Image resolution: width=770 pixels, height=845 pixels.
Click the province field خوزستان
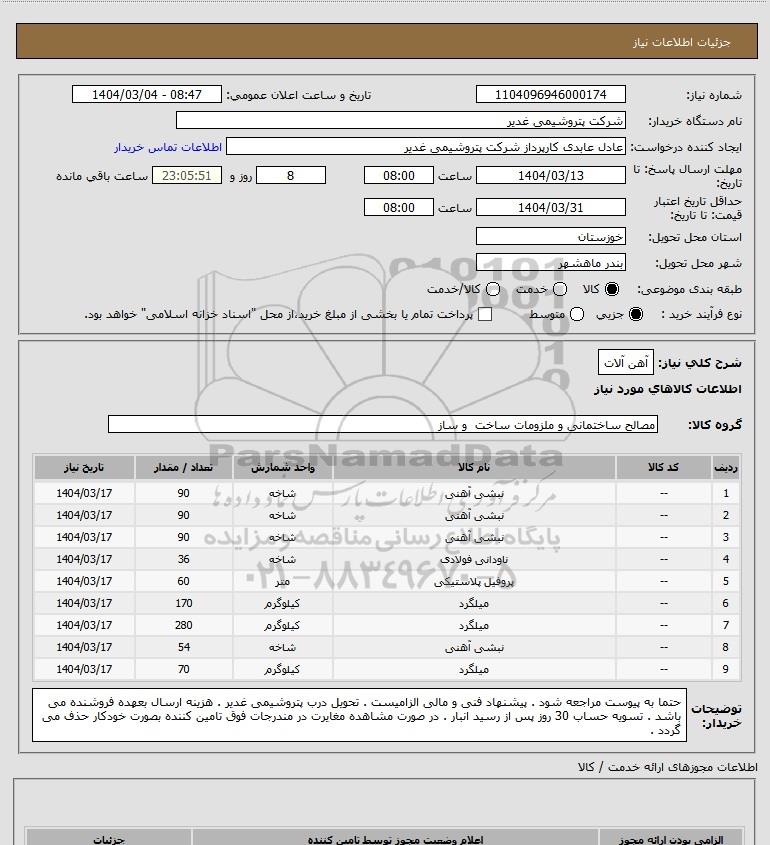[551, 237]
